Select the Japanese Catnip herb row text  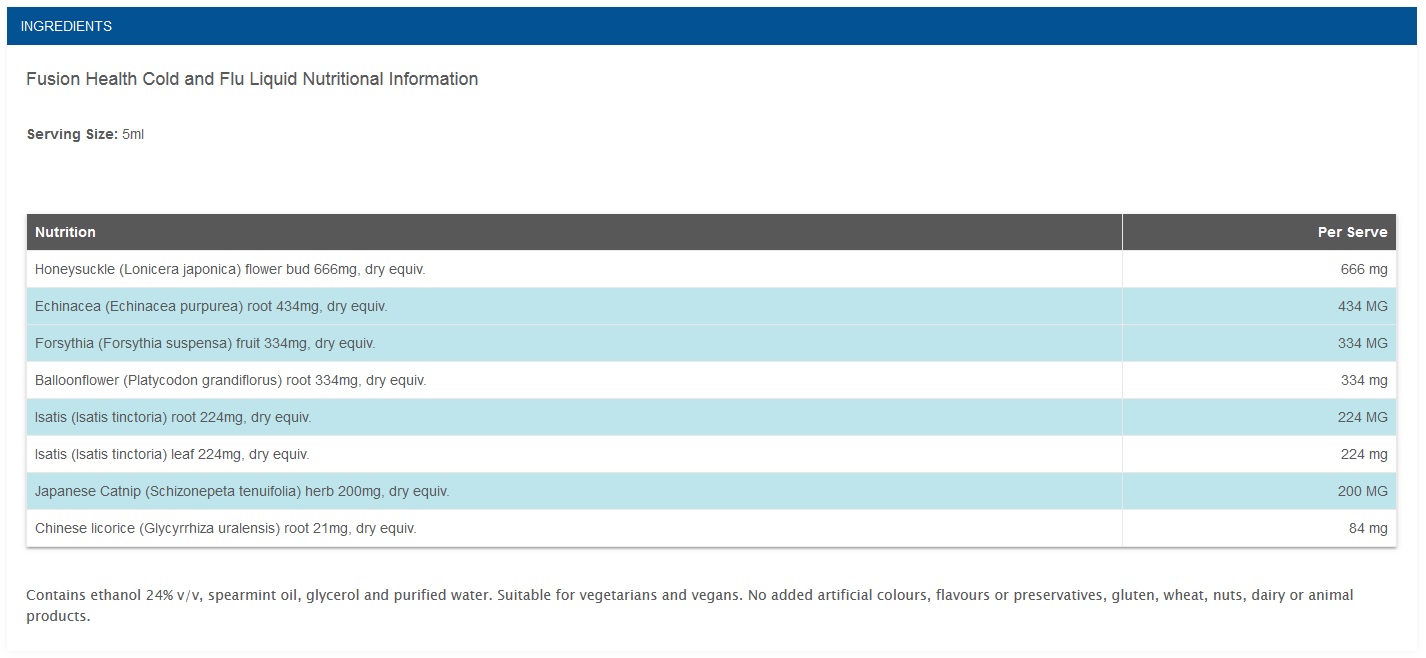tap(242, 491)
